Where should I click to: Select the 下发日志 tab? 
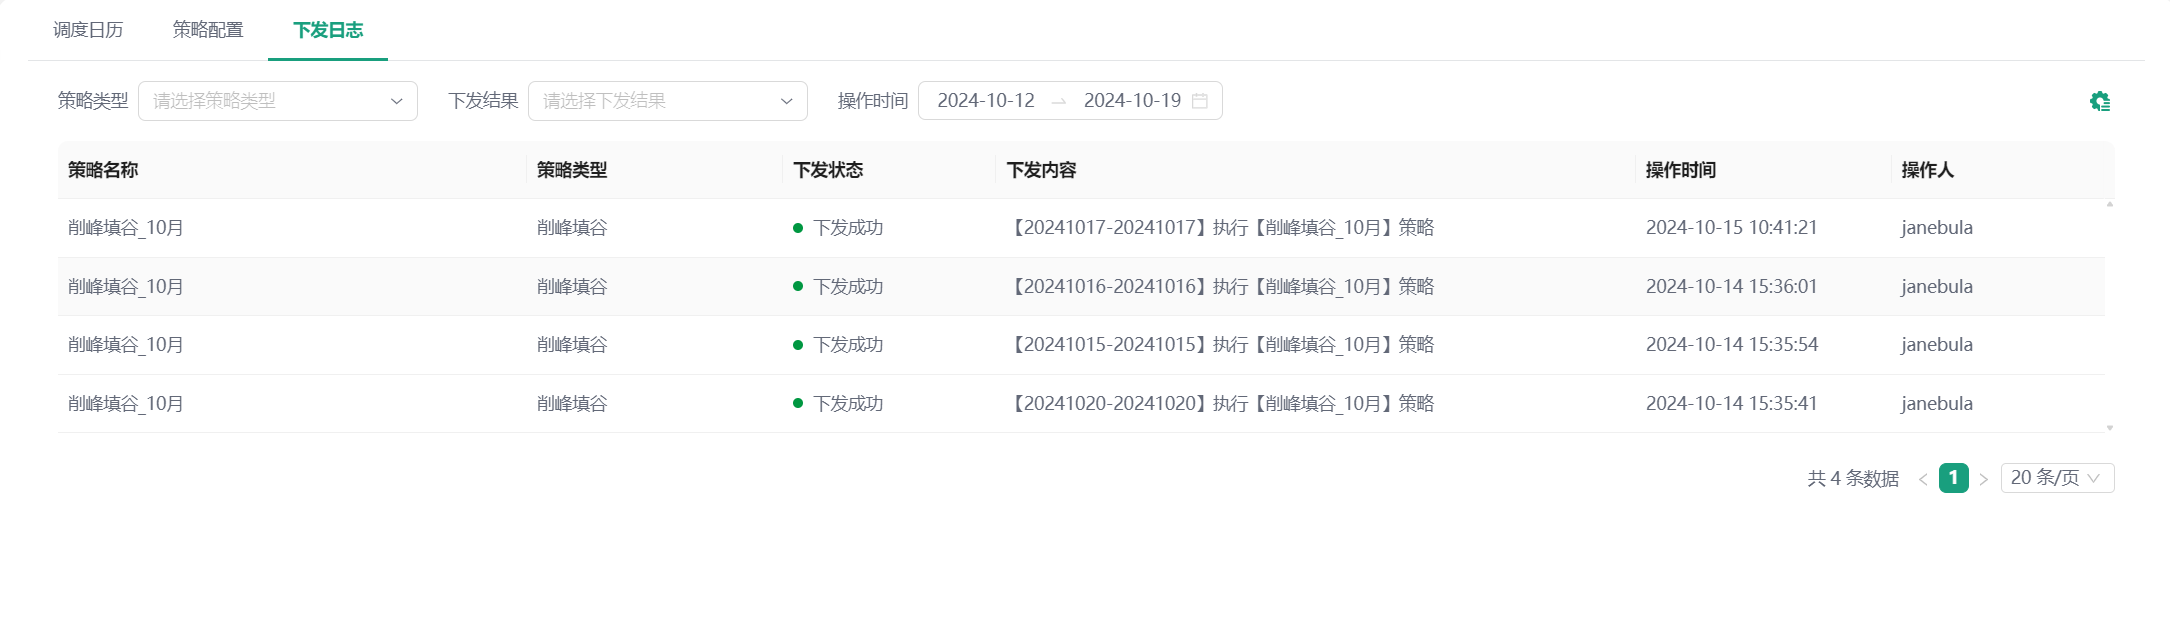tap(328, 30)
